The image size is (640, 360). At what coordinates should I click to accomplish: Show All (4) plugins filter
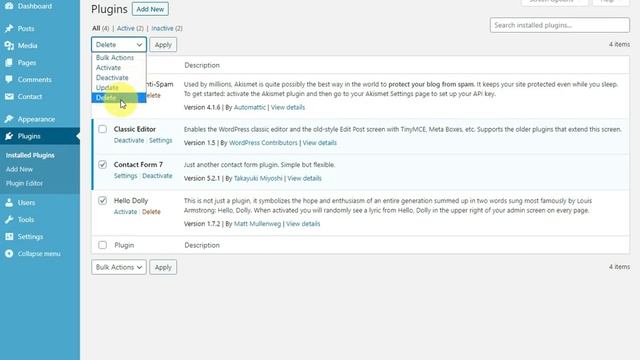[x=100, y=28]
